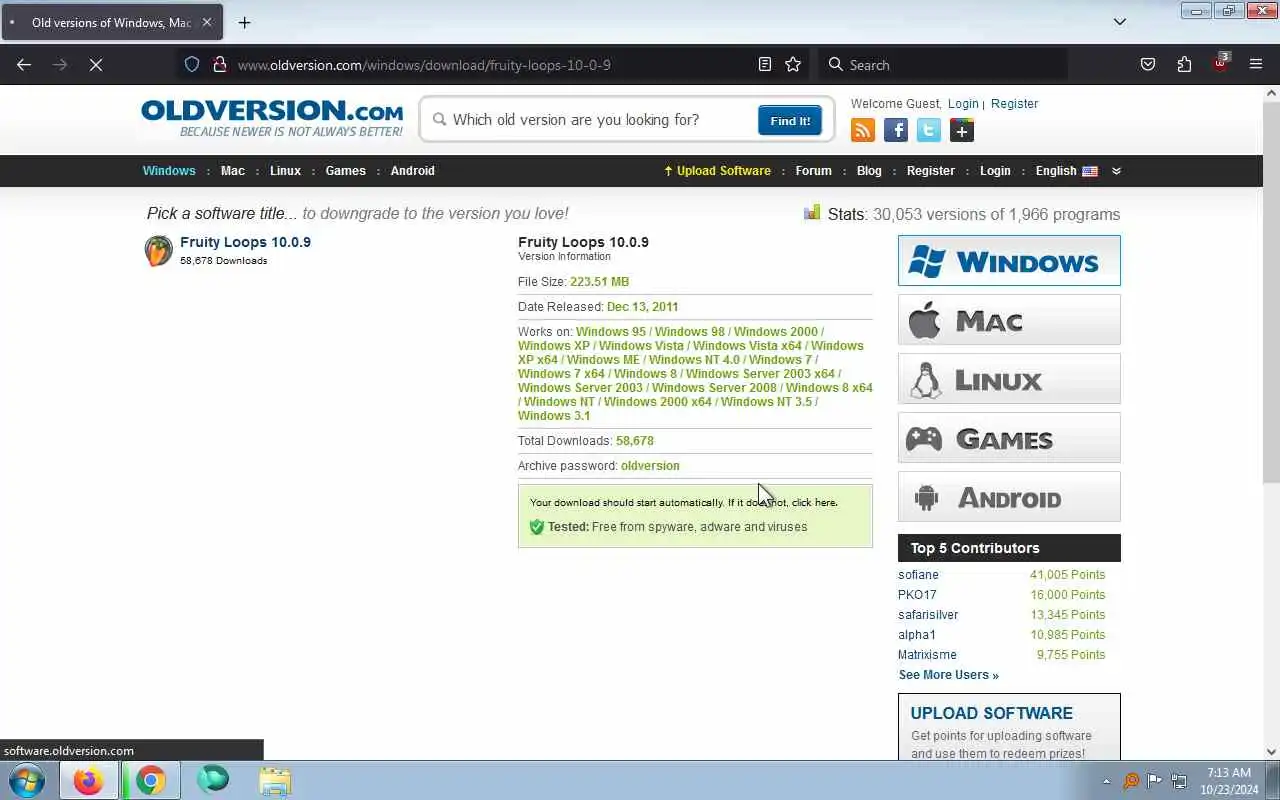The height and width of the screenshot is (800, 1280).
Task: Expand the language dropdown arrow
Action: (x=1116, y=171)
